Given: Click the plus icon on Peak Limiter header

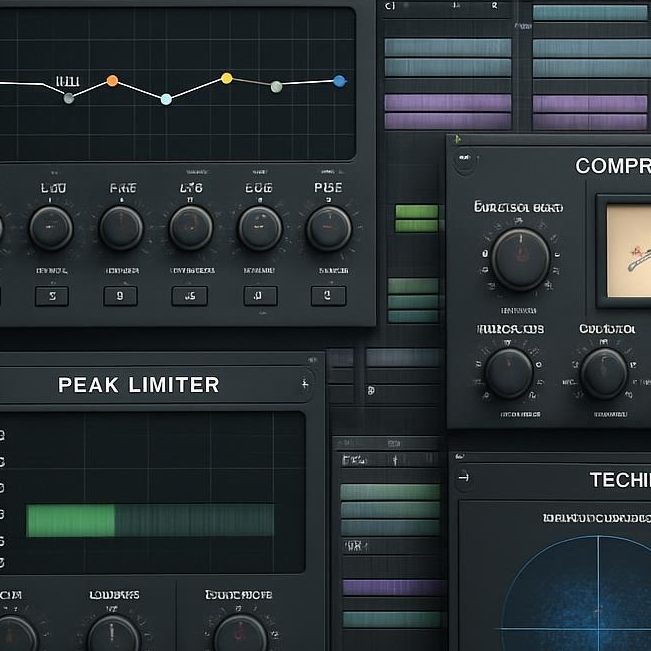Looking at the screenshot, I should pyautogui.click(x=304, y=384).
